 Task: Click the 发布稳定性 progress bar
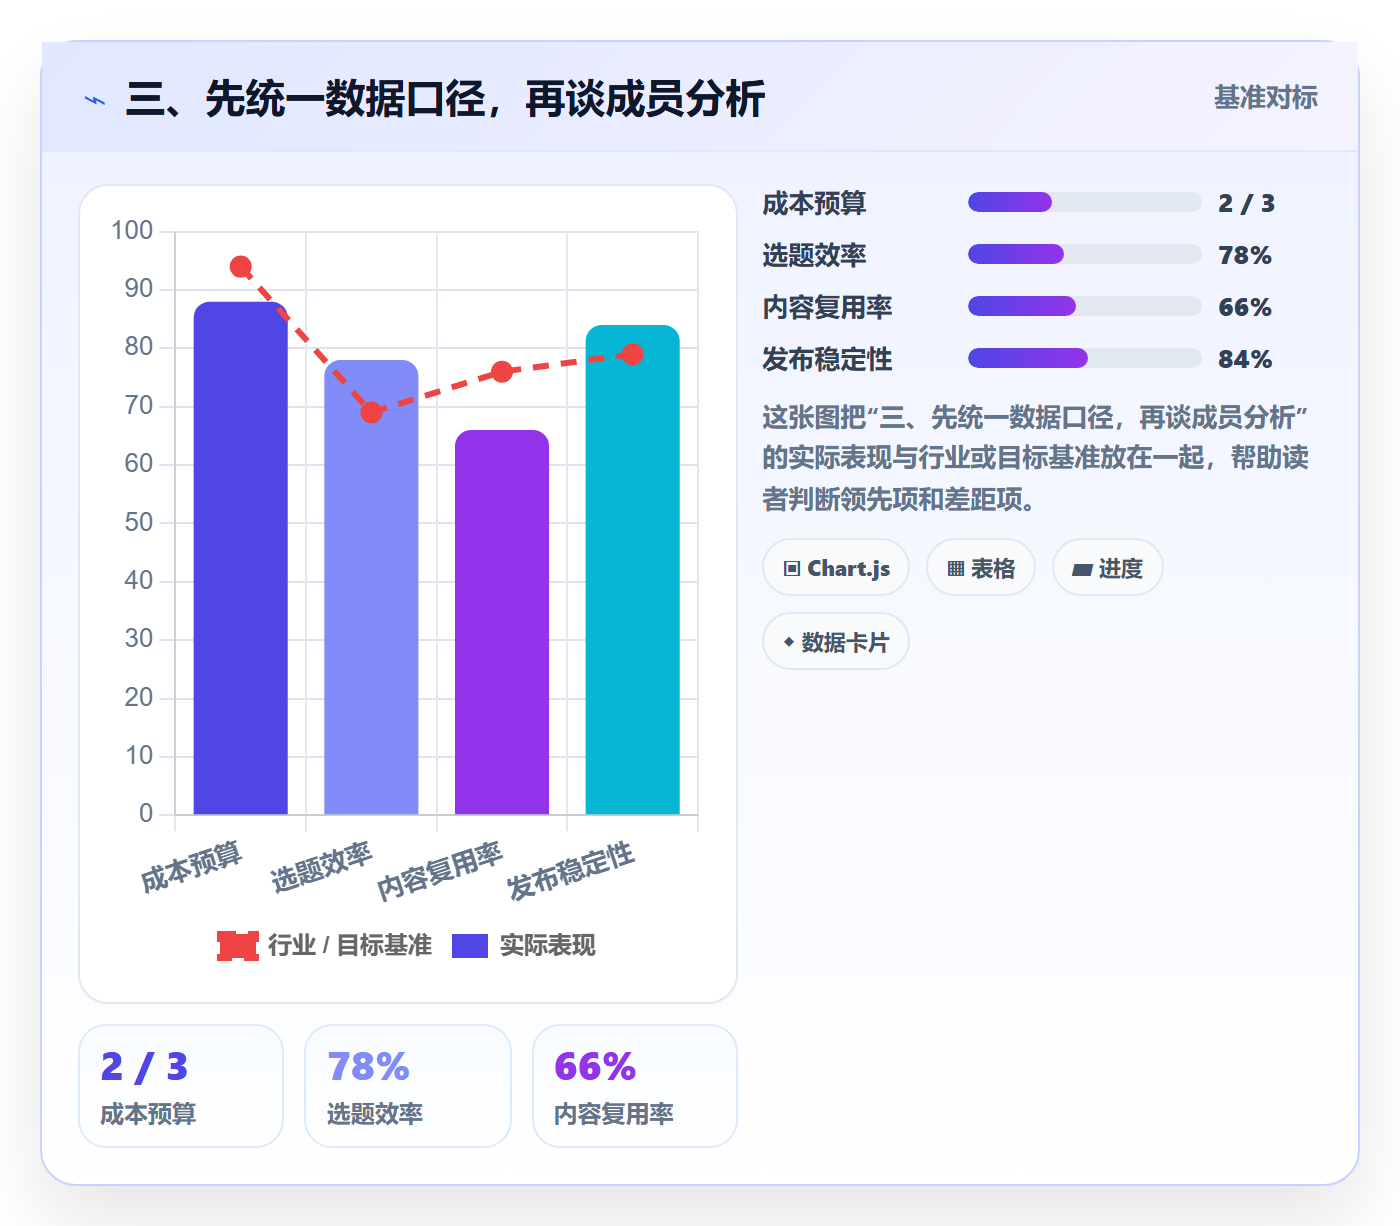(1084, 358)
